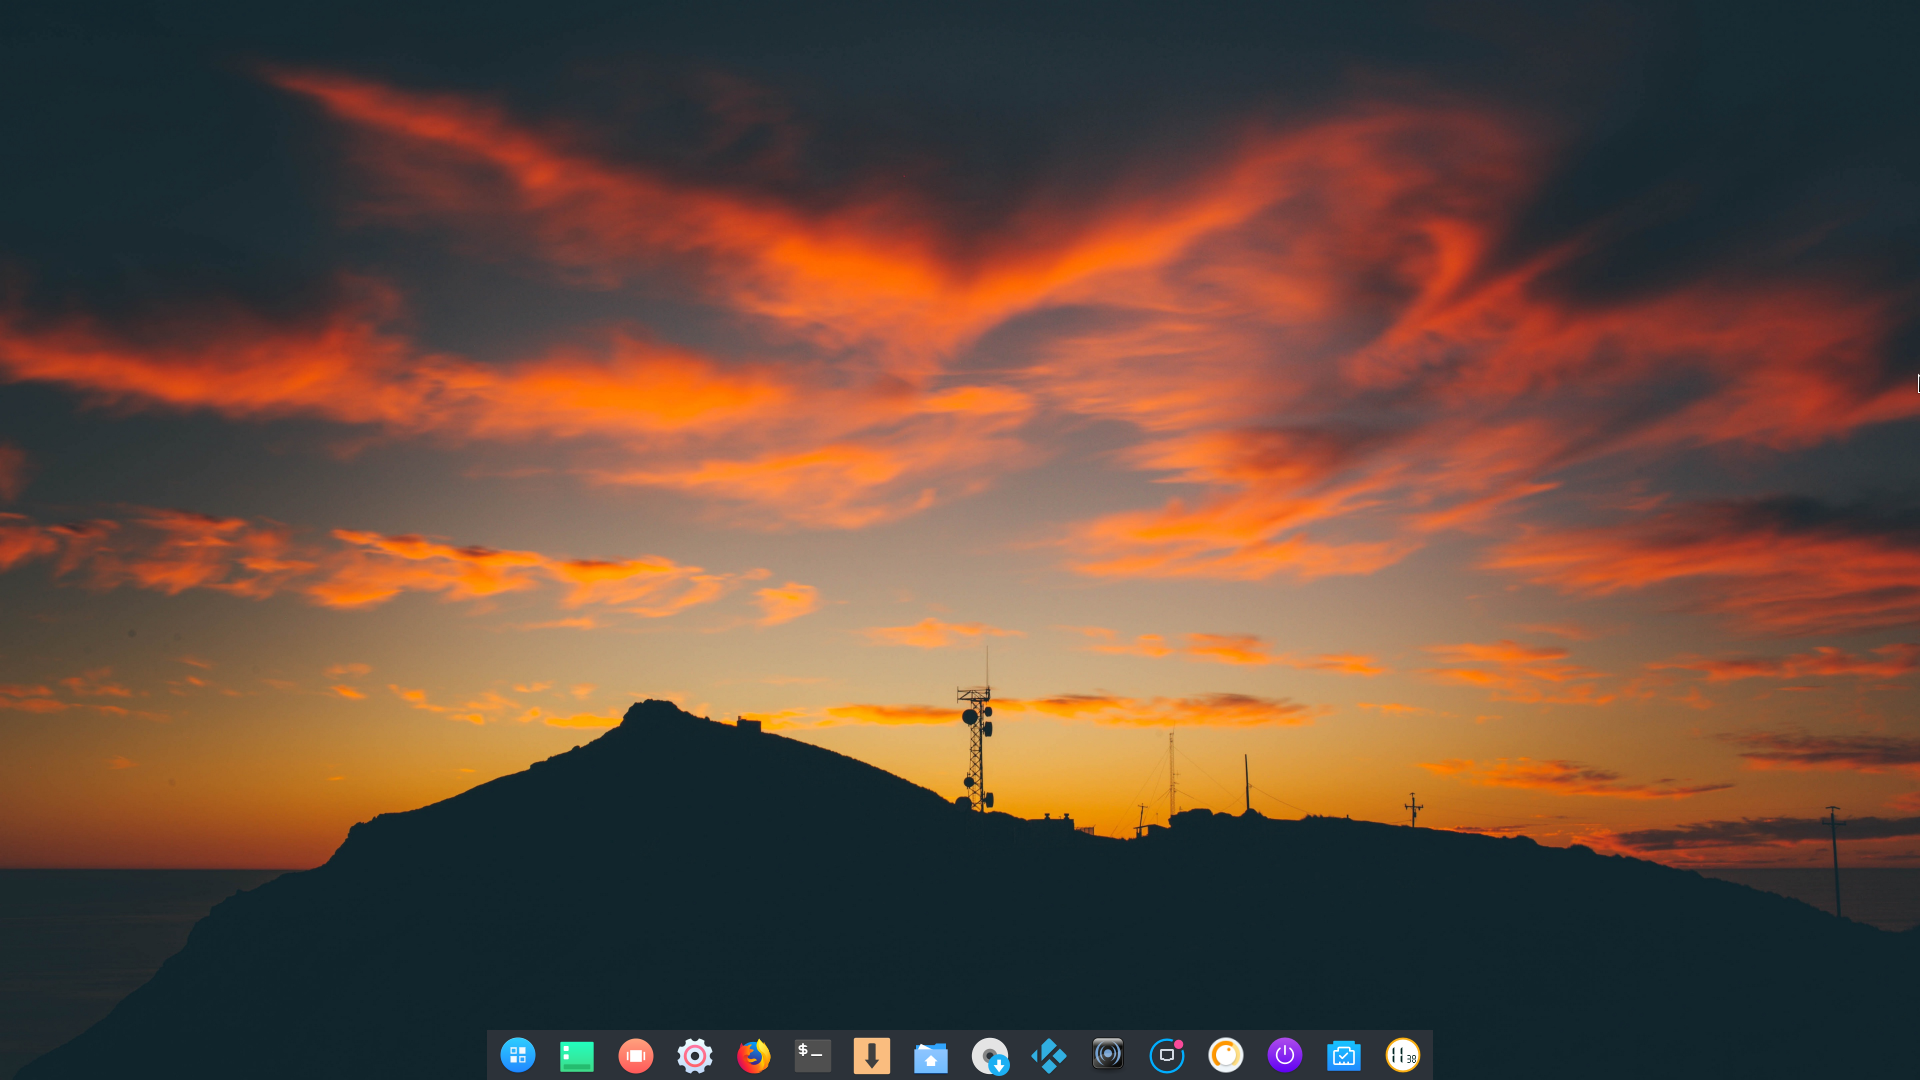Open the dark speaker sound app icon
The image size is (1920, 1080).
point(1108,1054)
